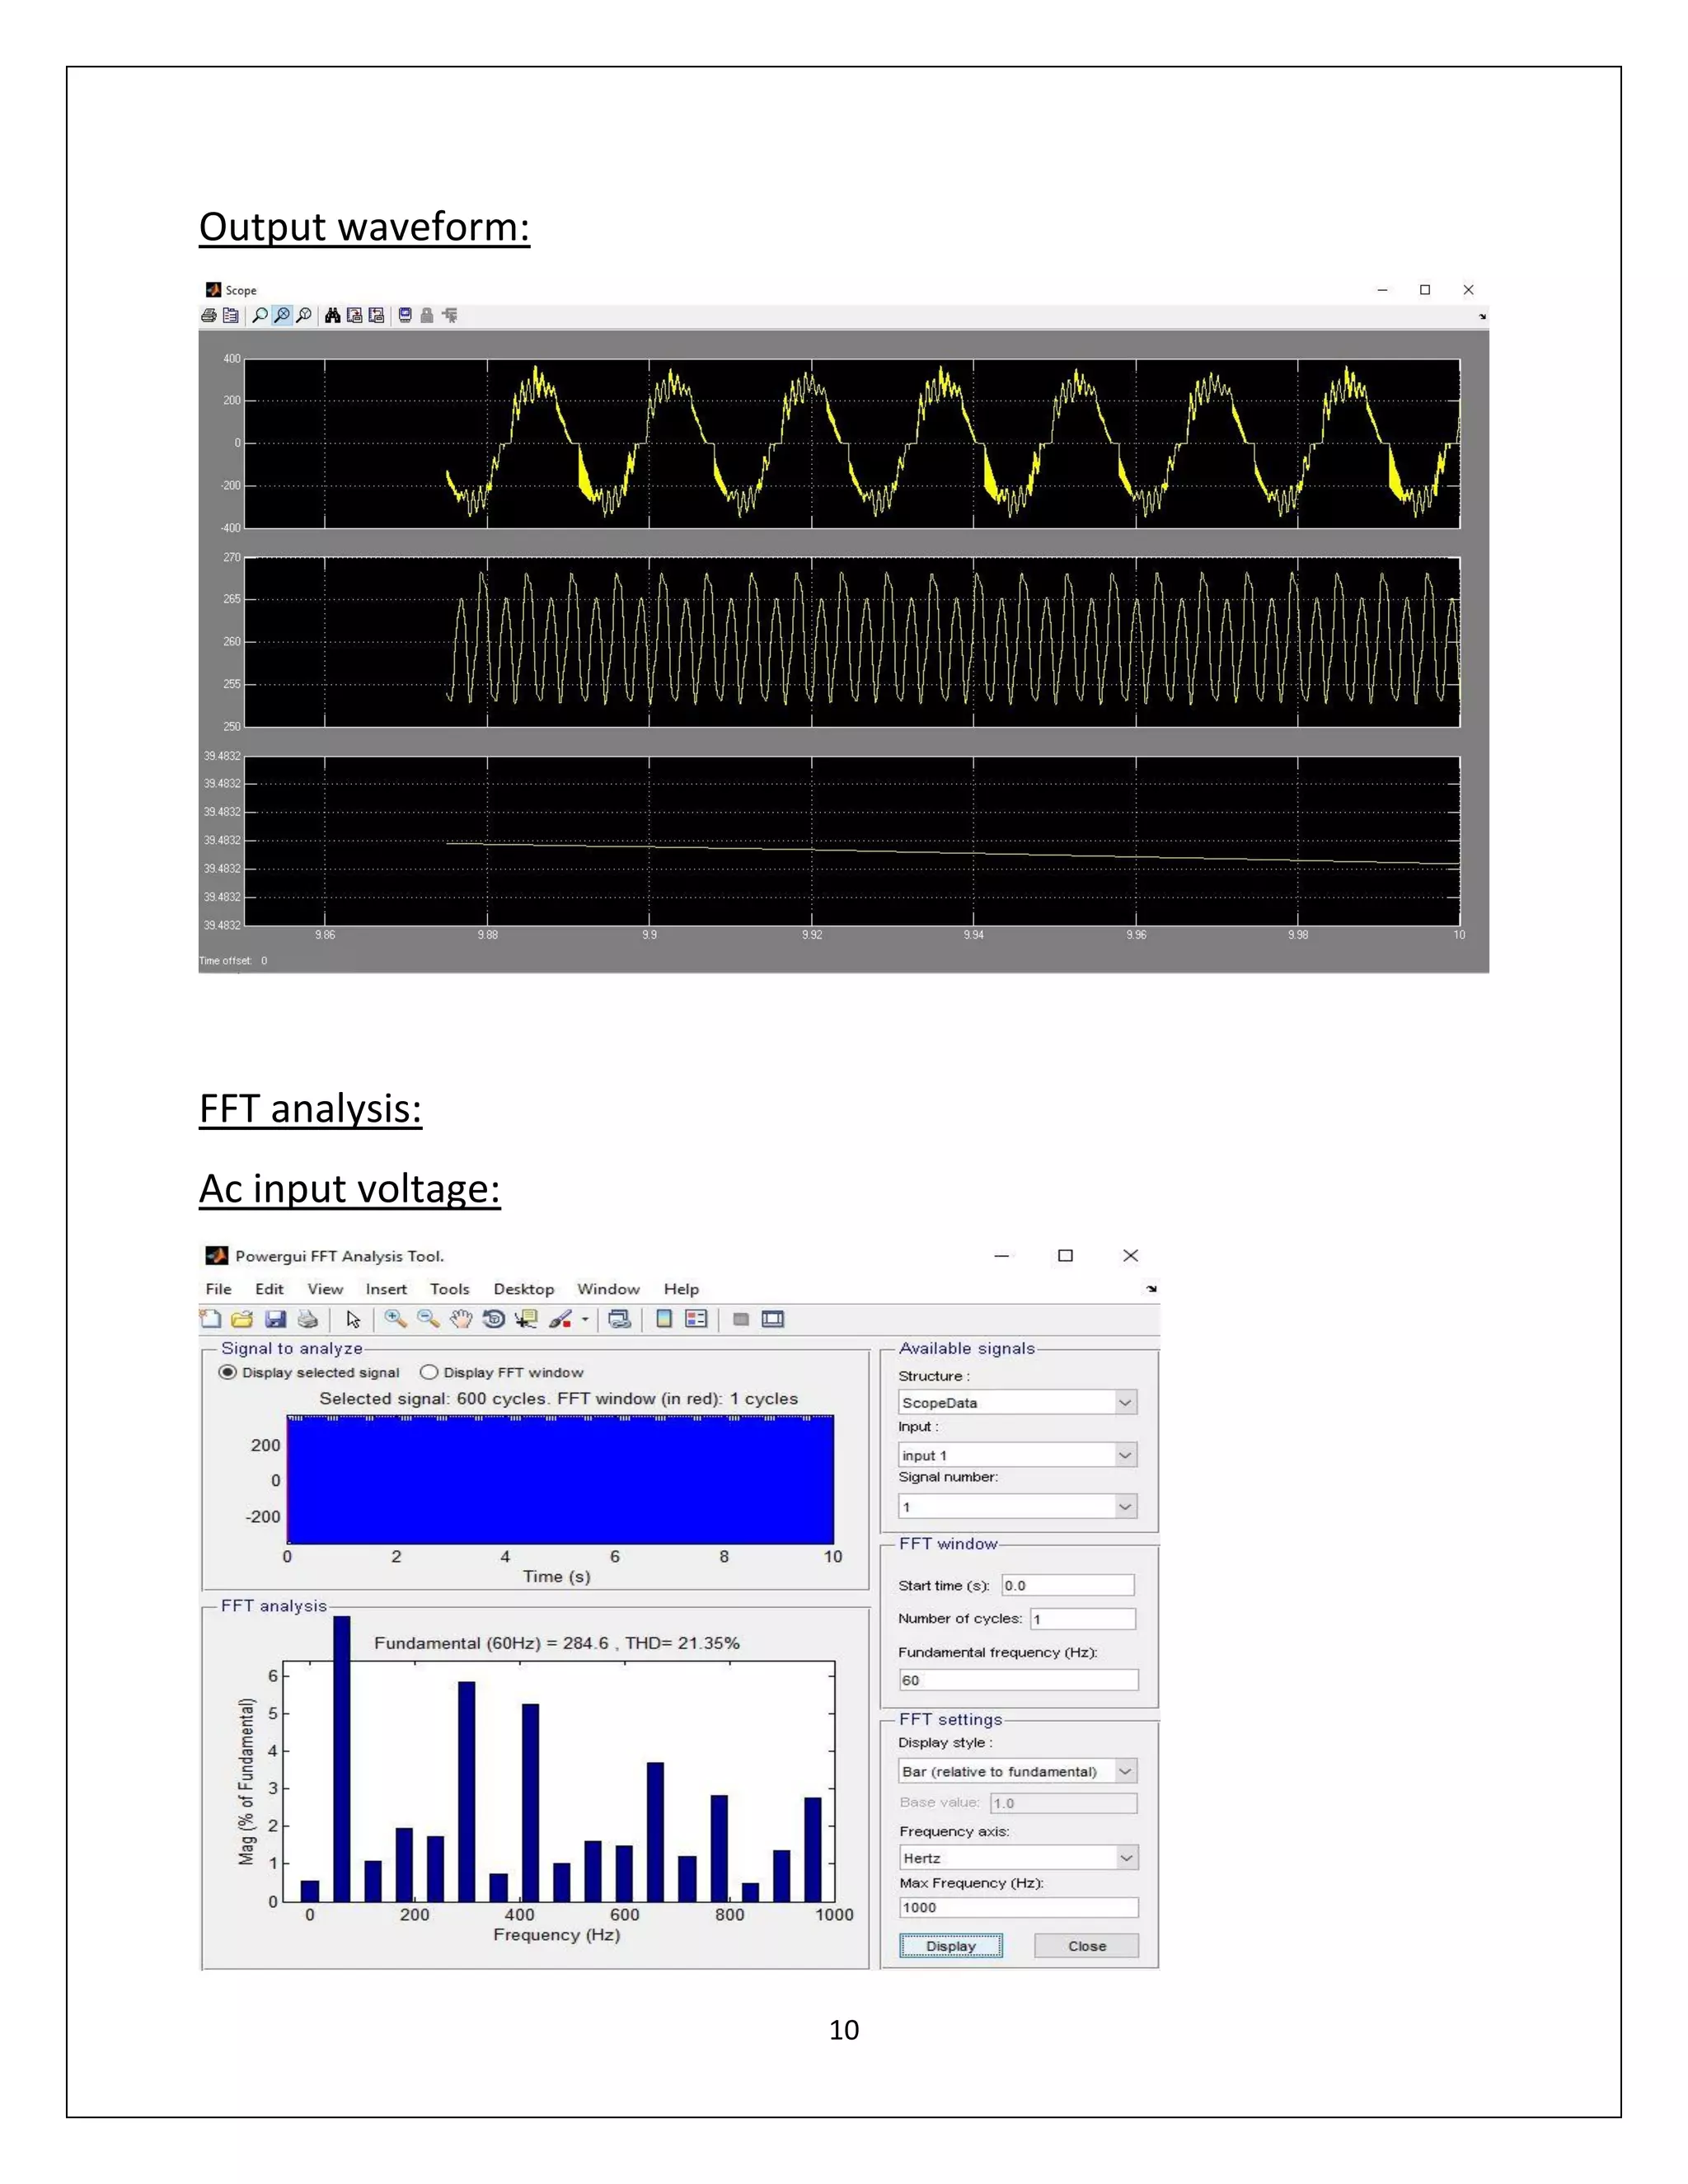Select the Brush data tool
Viewport: 1688px width, 2184px height.
tap(560, 1319)
